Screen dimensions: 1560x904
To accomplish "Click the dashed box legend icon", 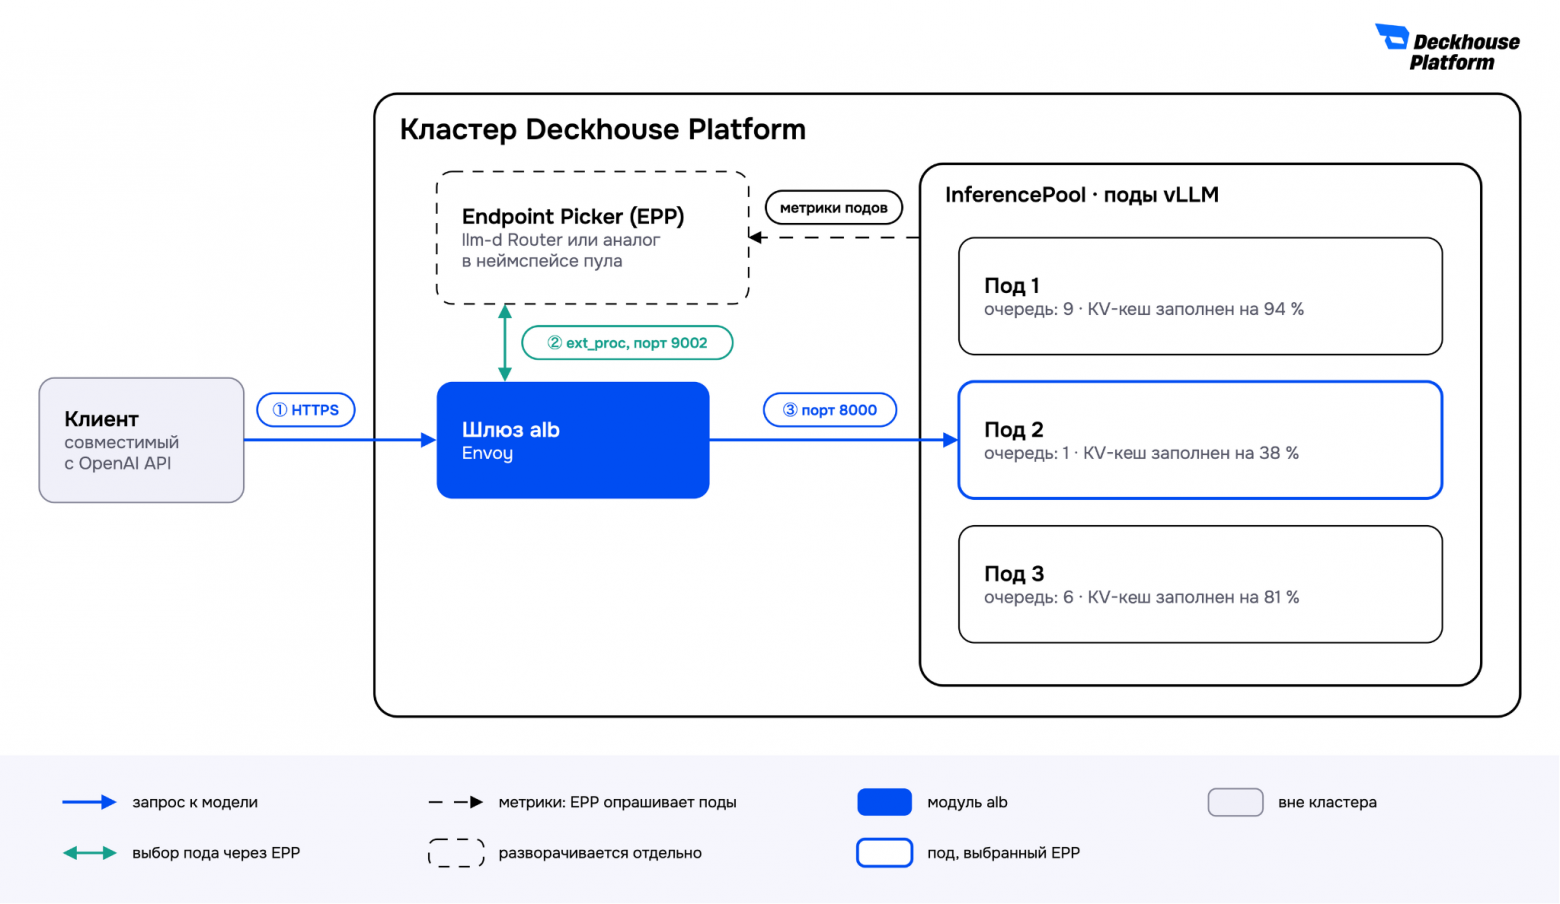I will point(456,853).
